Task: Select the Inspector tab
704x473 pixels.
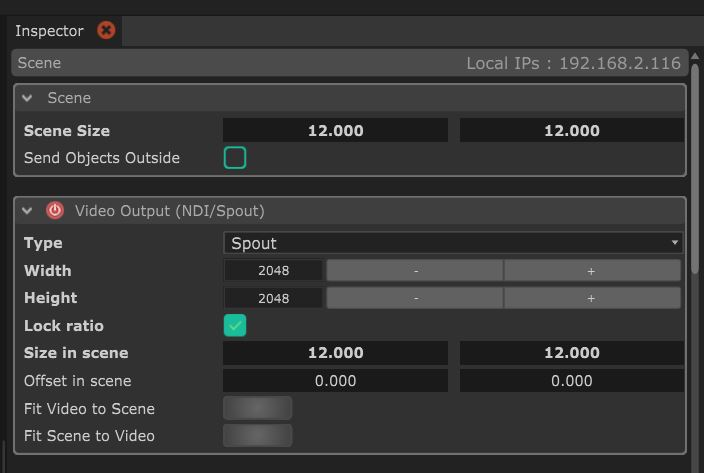Action: click(x=49, y=31)
